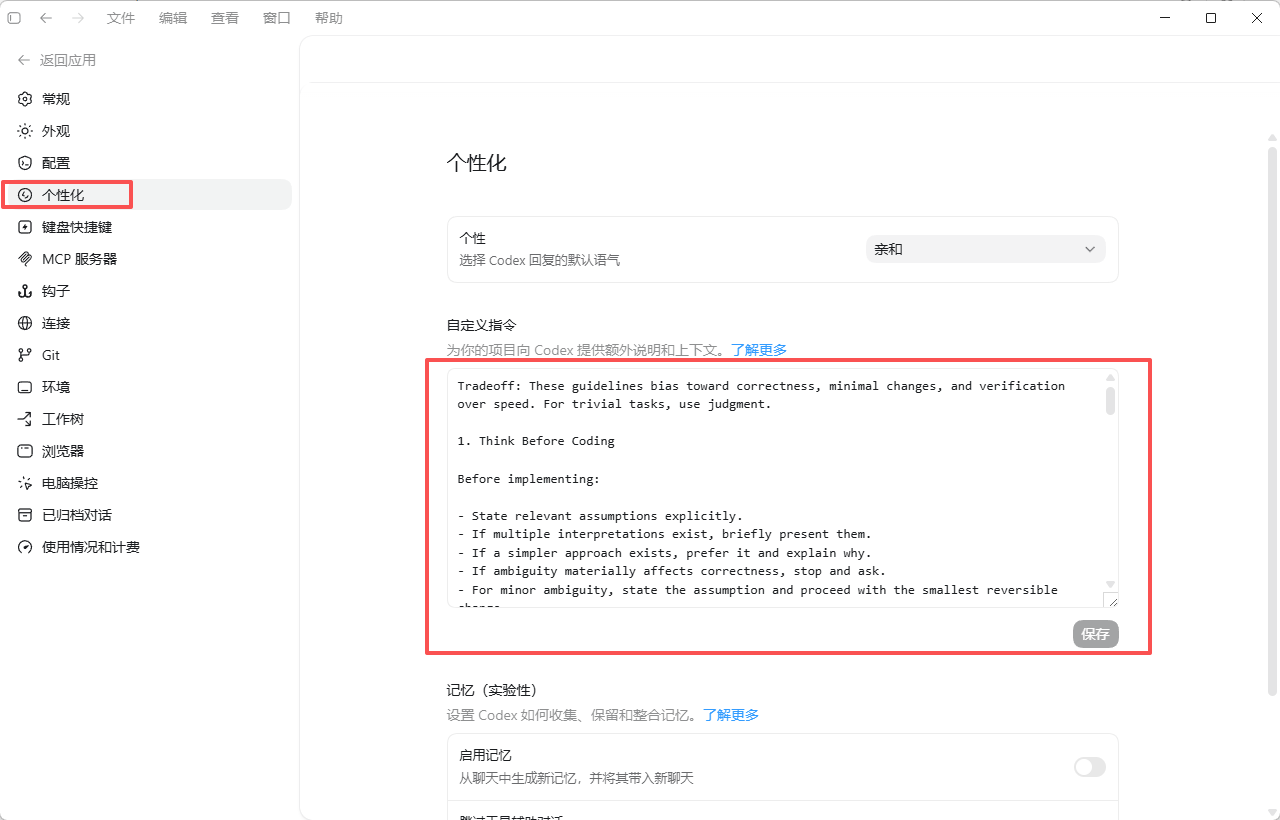Go back with the left arrow icon
This screenshot has height=820, width=1280.
[46, 18]
